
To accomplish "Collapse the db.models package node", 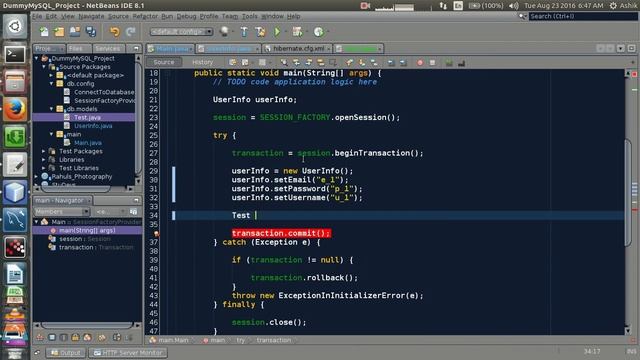I will coord(52,109).
